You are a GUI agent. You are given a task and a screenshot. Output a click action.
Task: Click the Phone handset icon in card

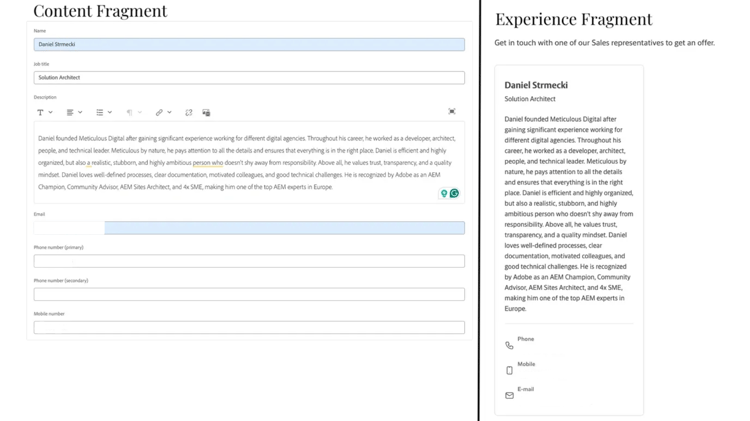coord(509,345)
